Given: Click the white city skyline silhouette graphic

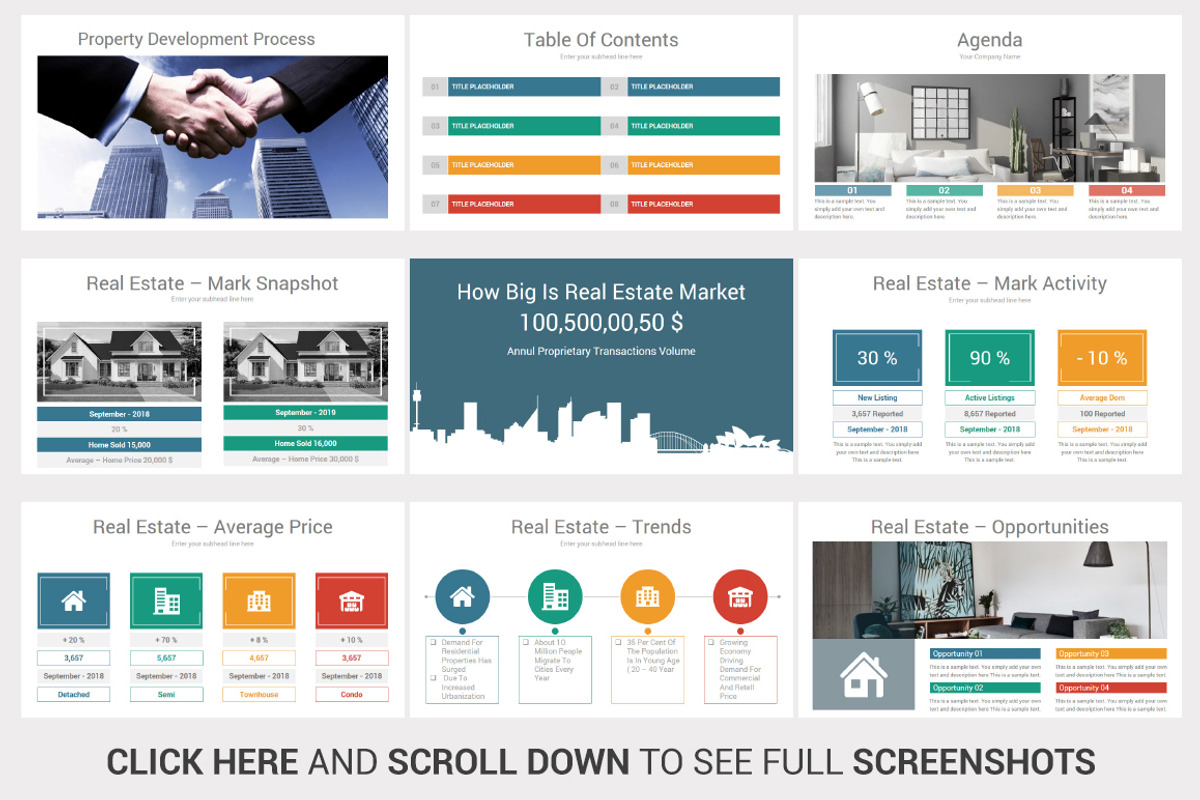Looking at the screenshot, I should click(x=600, y=420).
